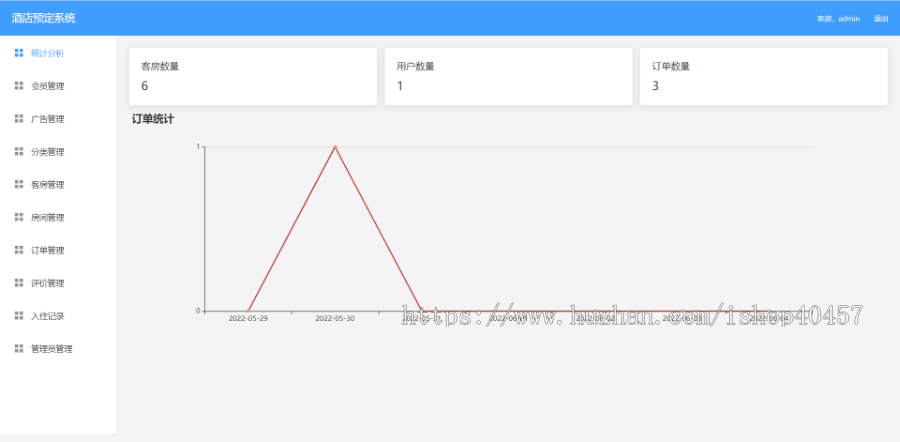Click the grid icon beside 分类管理
The height and width of the screenshot is (442, 900).
19,152
